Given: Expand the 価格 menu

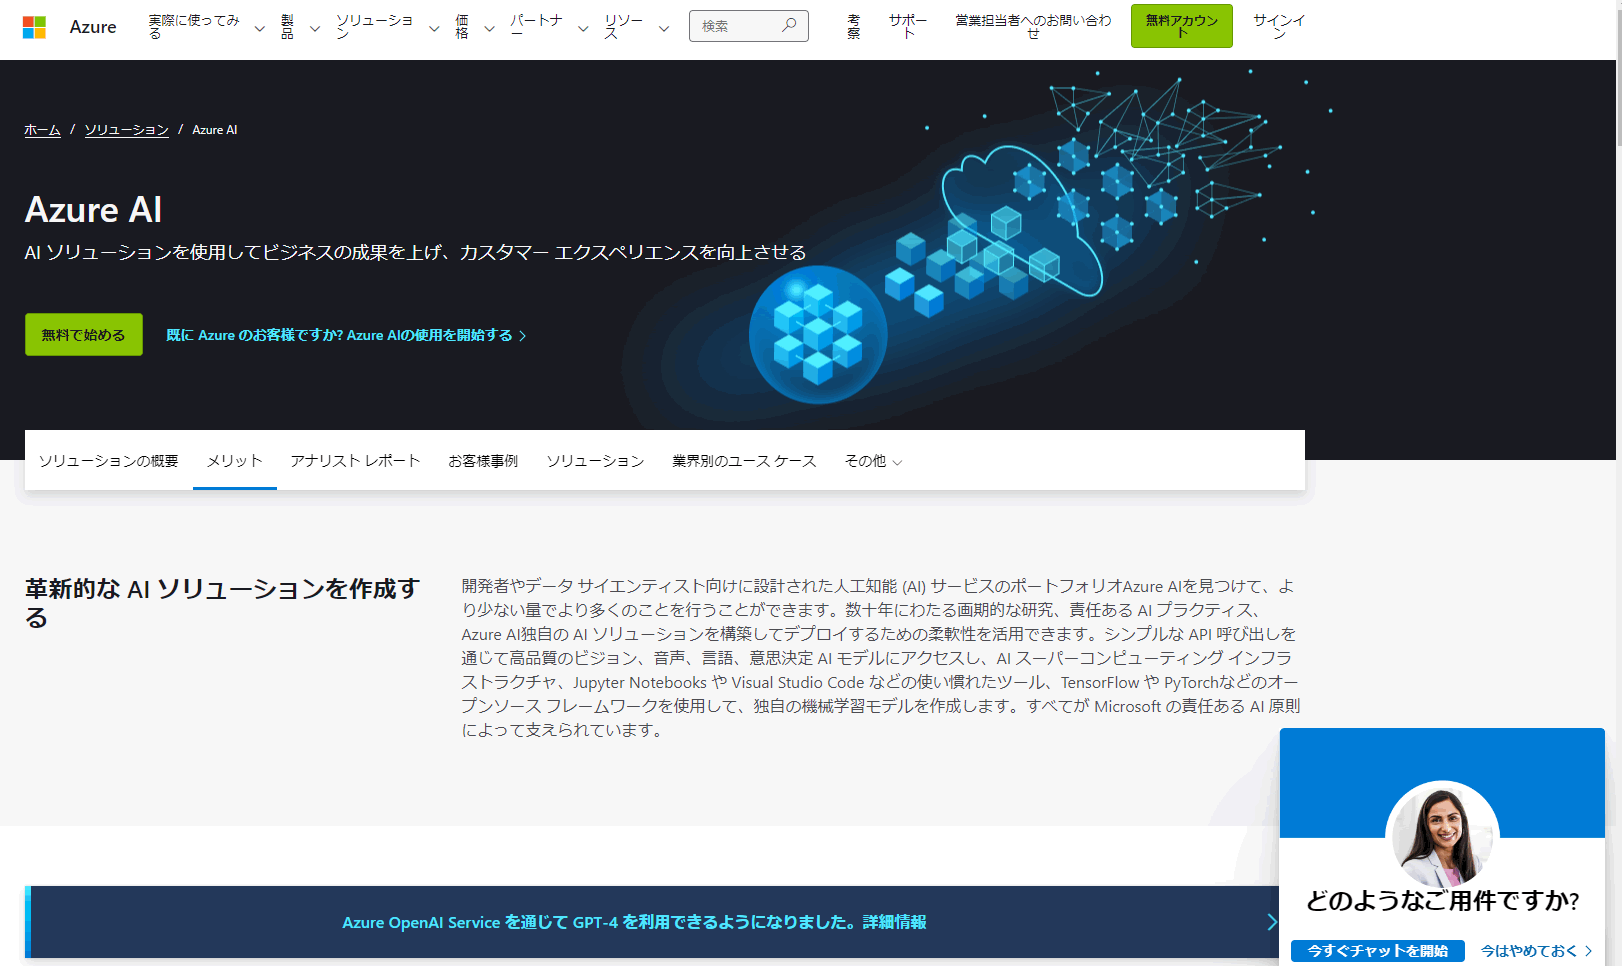Looking at the screenshot, I should [x=475, y=27].
